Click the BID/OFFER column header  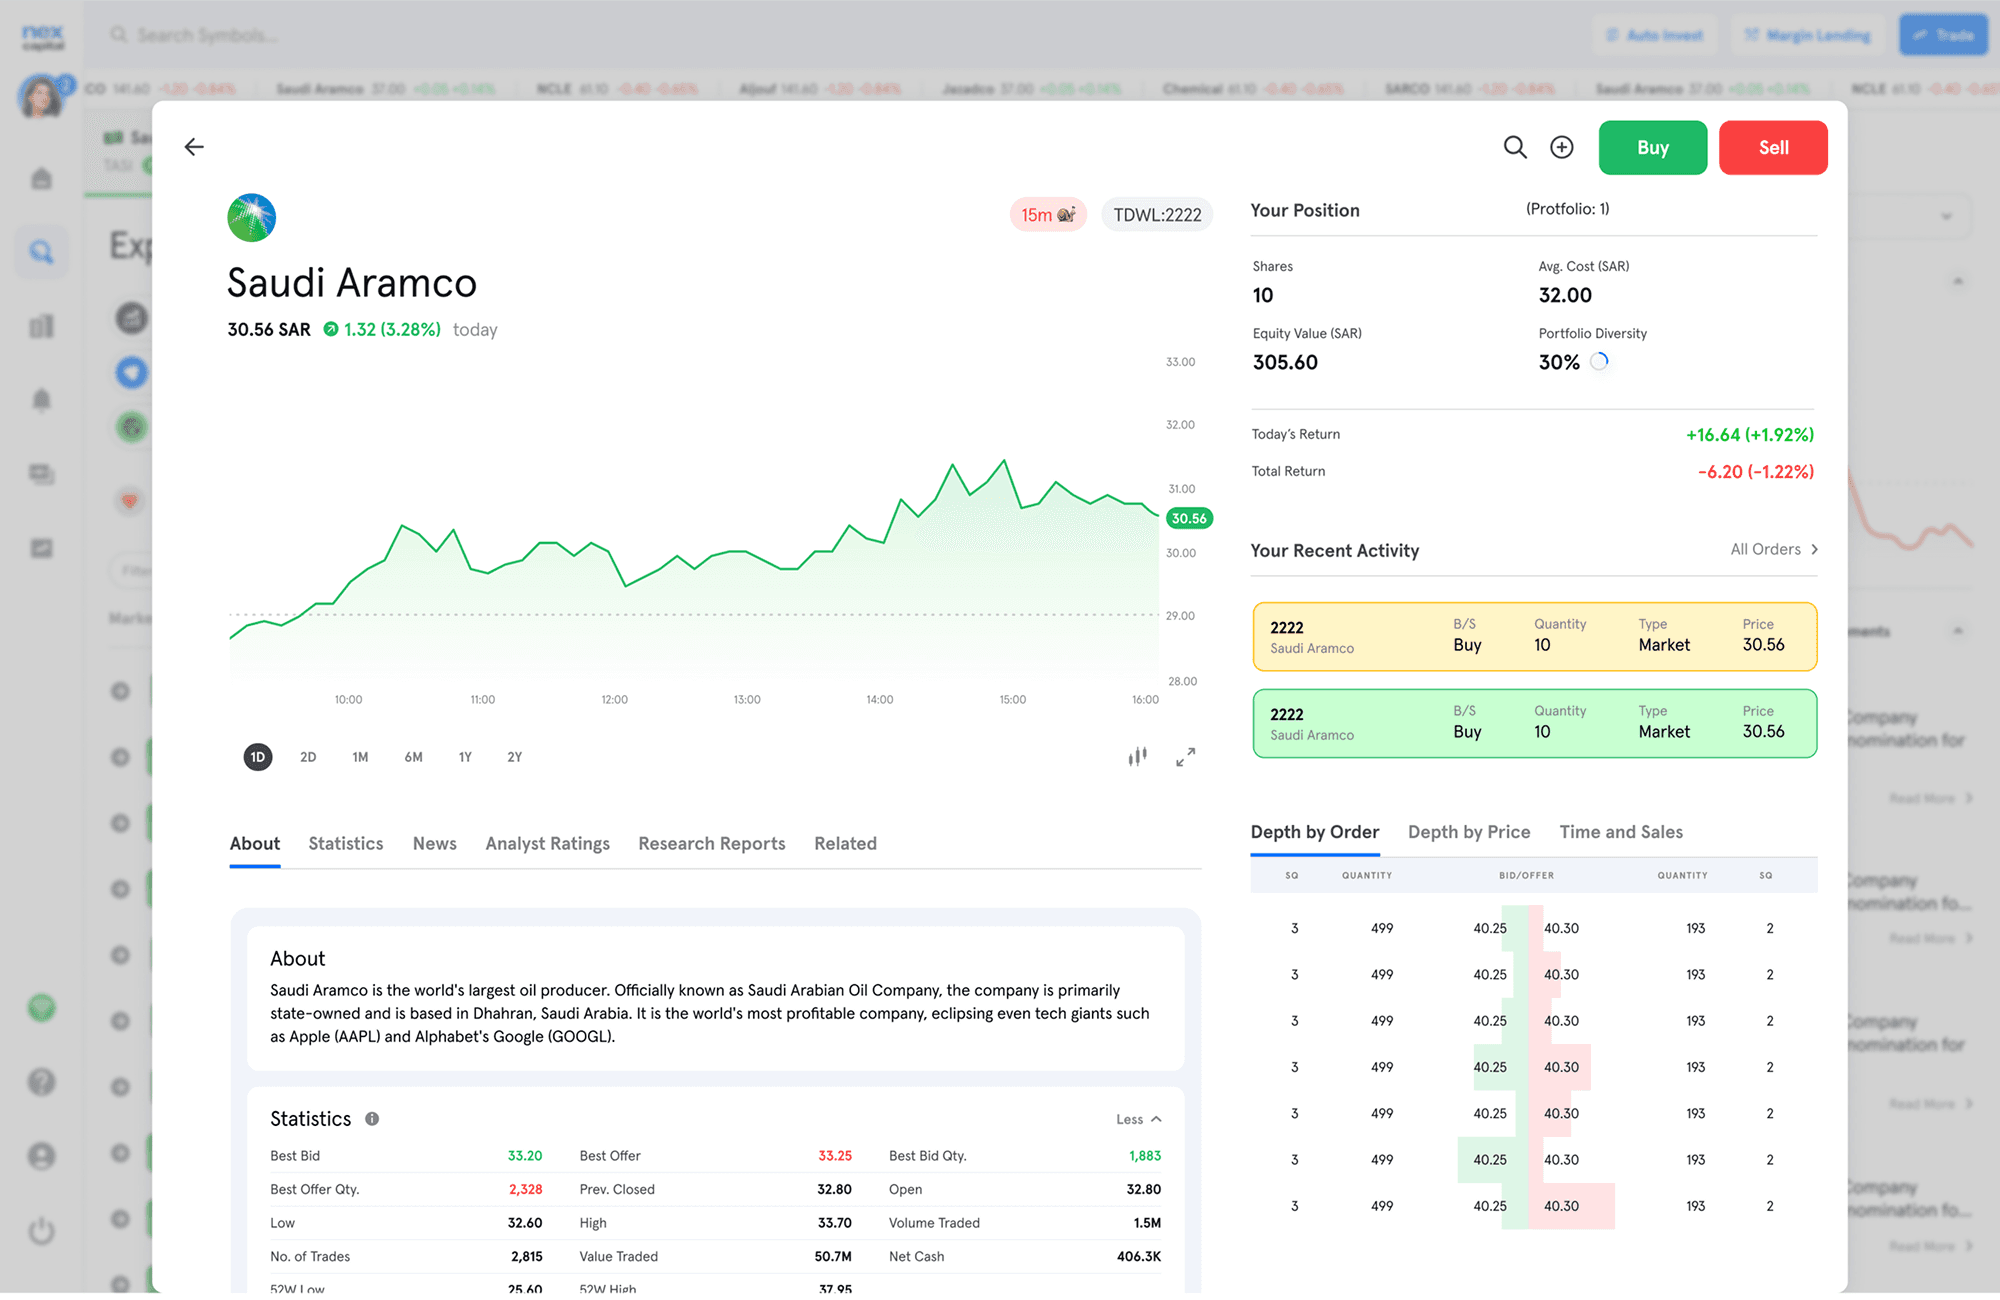1526,875
